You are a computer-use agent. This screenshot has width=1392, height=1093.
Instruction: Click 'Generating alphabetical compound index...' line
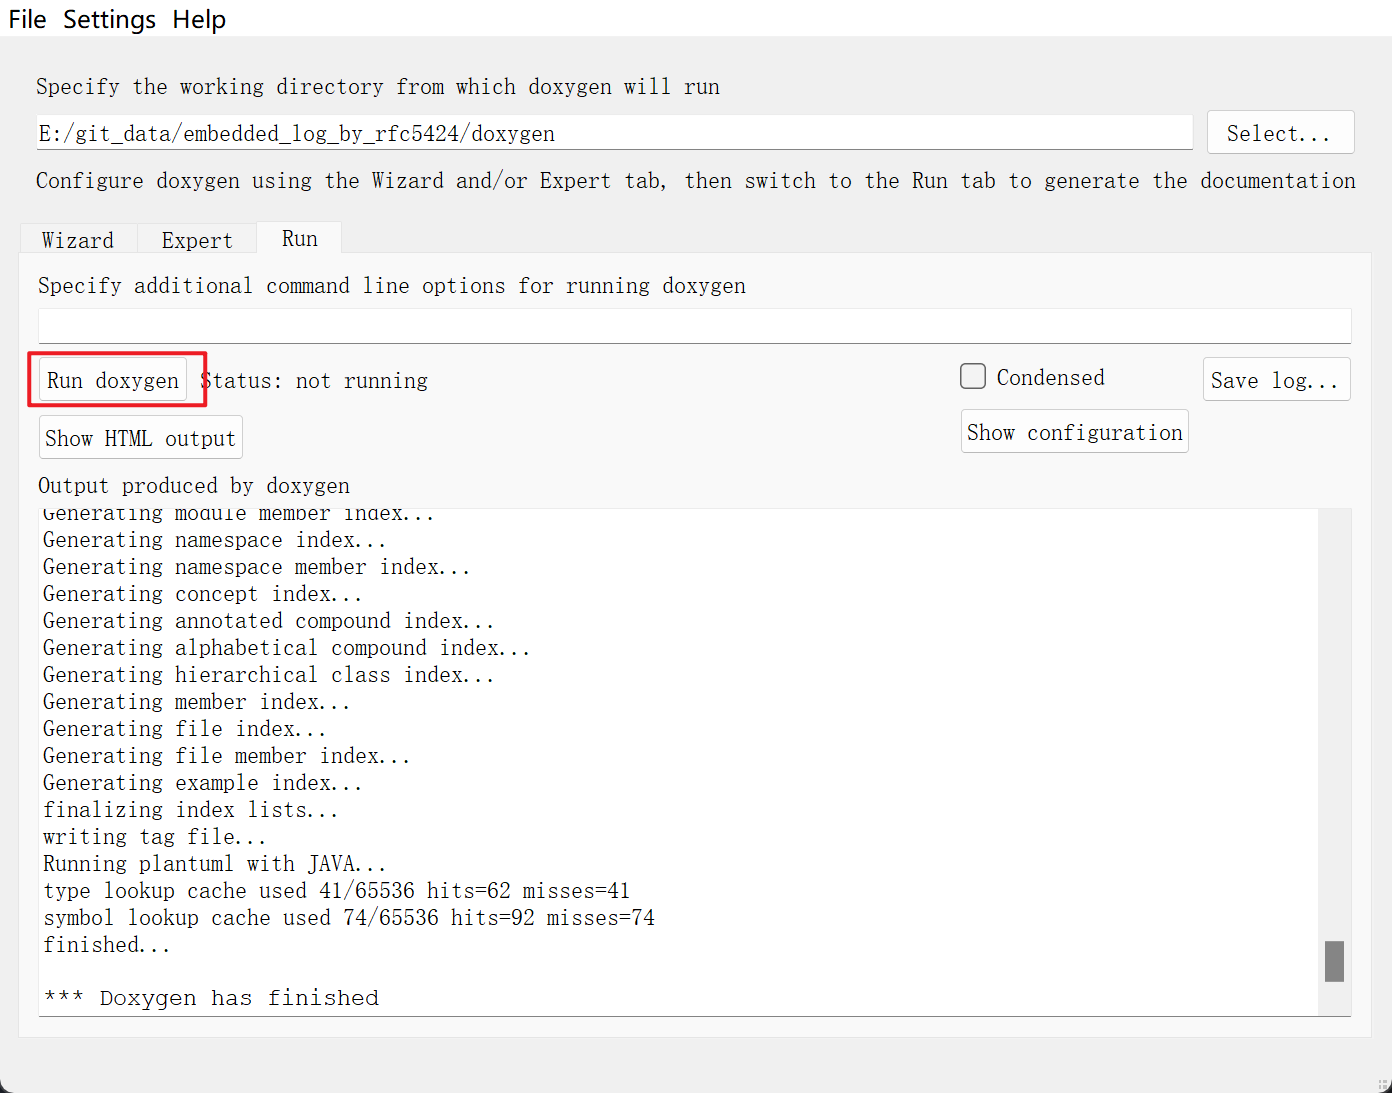tap(287, 648)
